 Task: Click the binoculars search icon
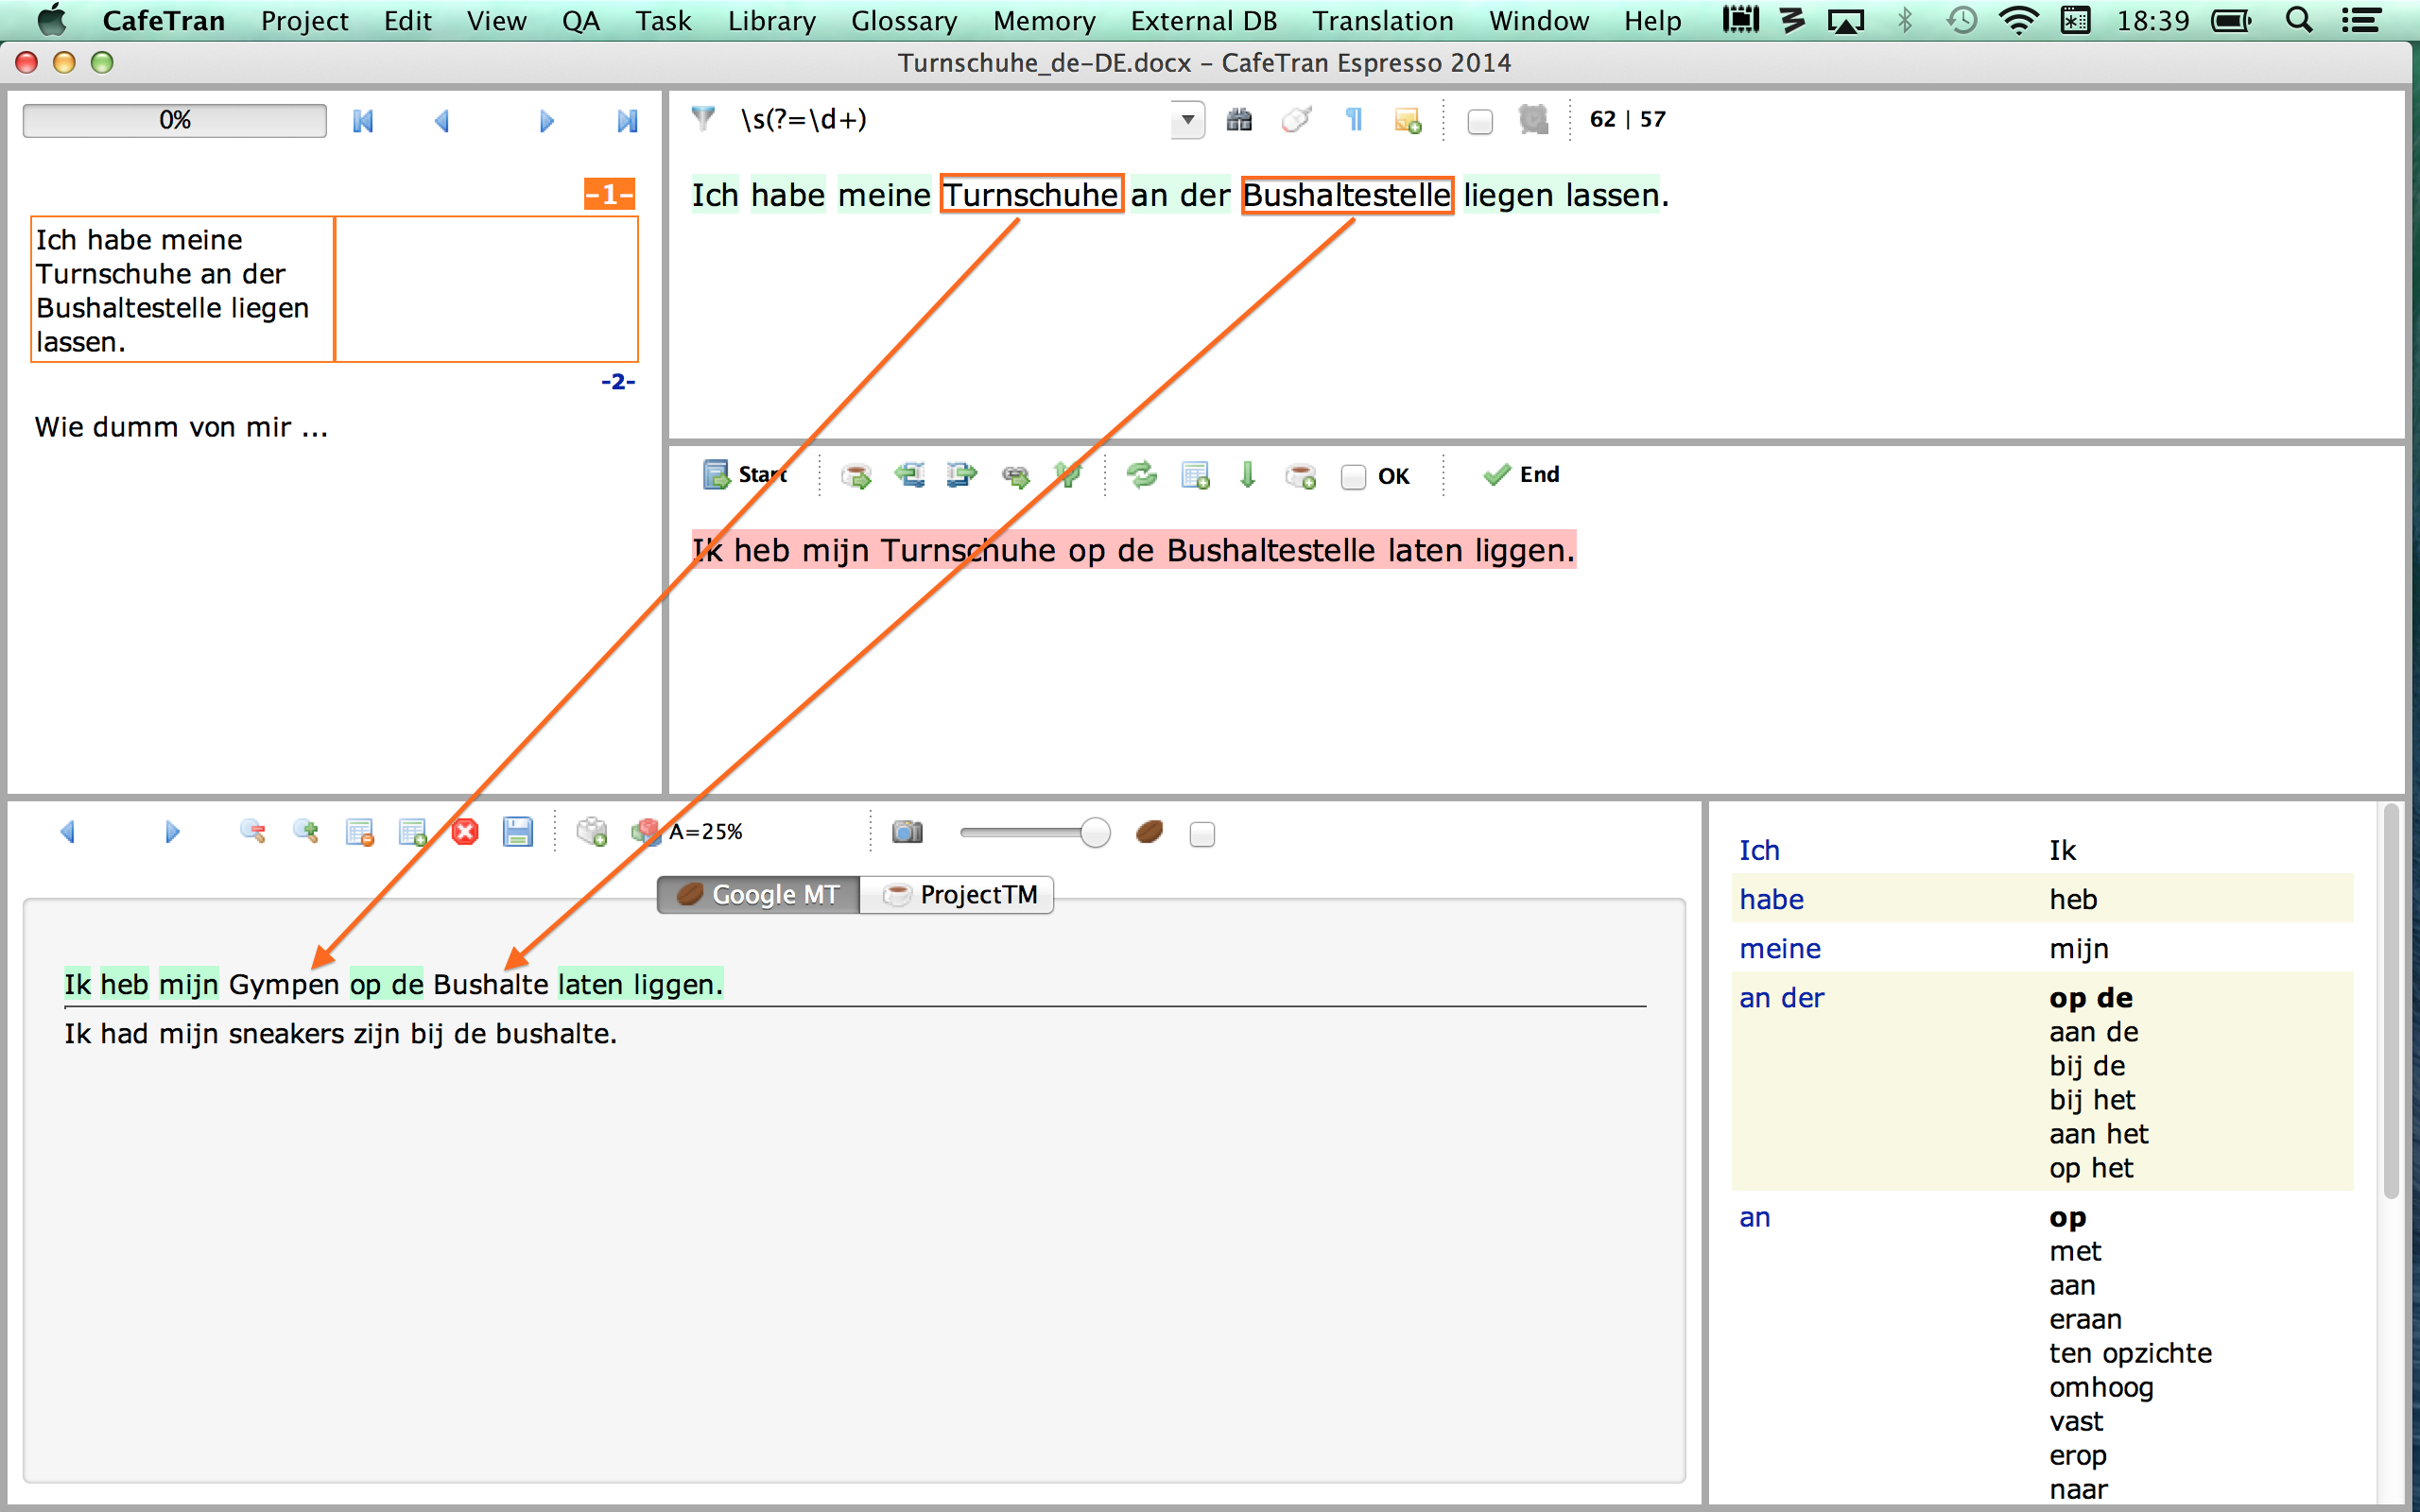point(1239,120)
